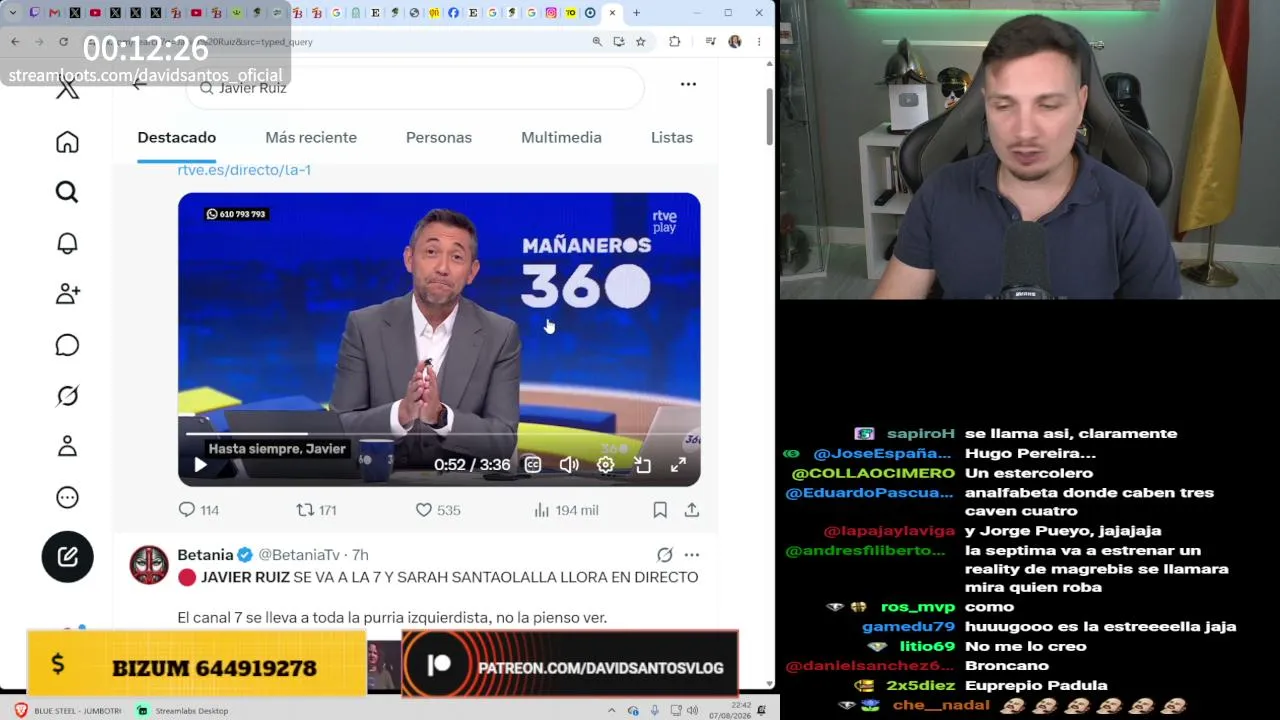This screenshot has height=720, width=1280.
Task: Toggle closed captions on the video
Action: pos(533,465)
